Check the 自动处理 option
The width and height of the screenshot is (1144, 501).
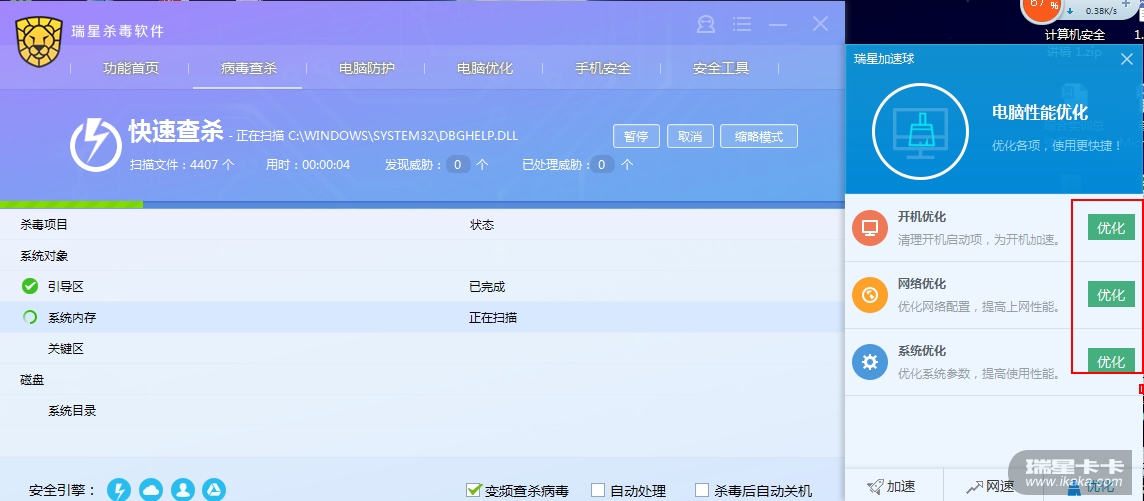598,490
